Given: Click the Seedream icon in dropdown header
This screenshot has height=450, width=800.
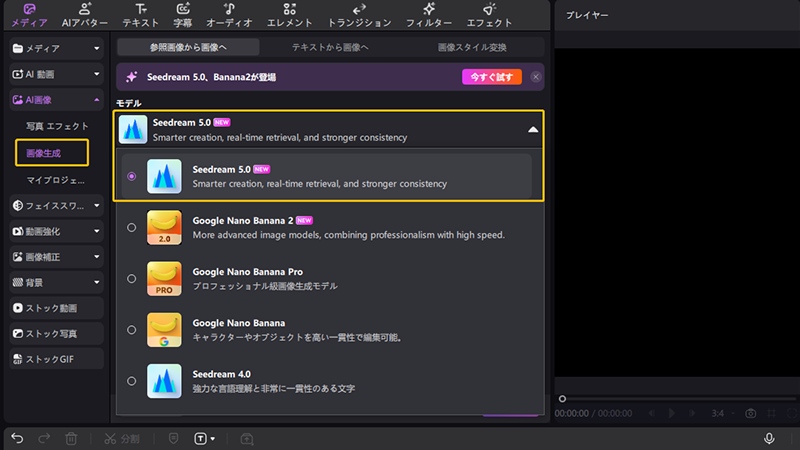Looking at the screenshot, I should tap(133, 130).
